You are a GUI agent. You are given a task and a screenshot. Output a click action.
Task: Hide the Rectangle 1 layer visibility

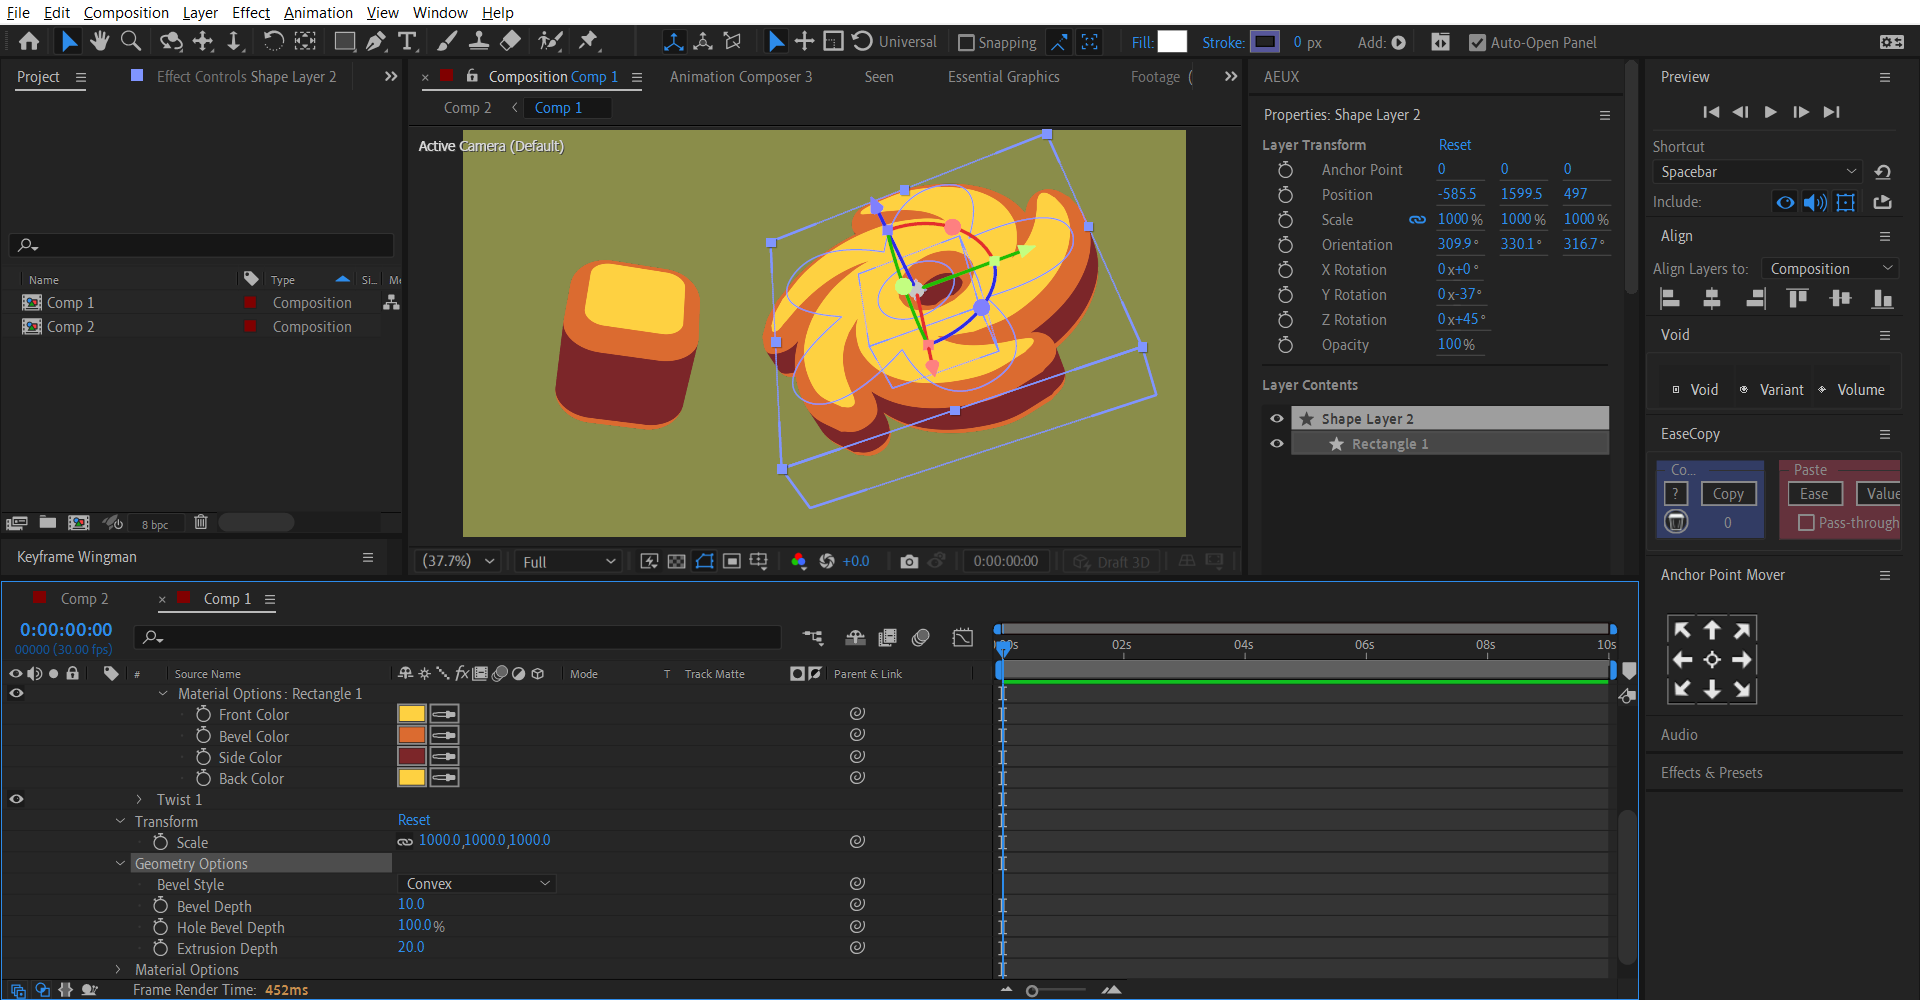(x=1276, y=444)
